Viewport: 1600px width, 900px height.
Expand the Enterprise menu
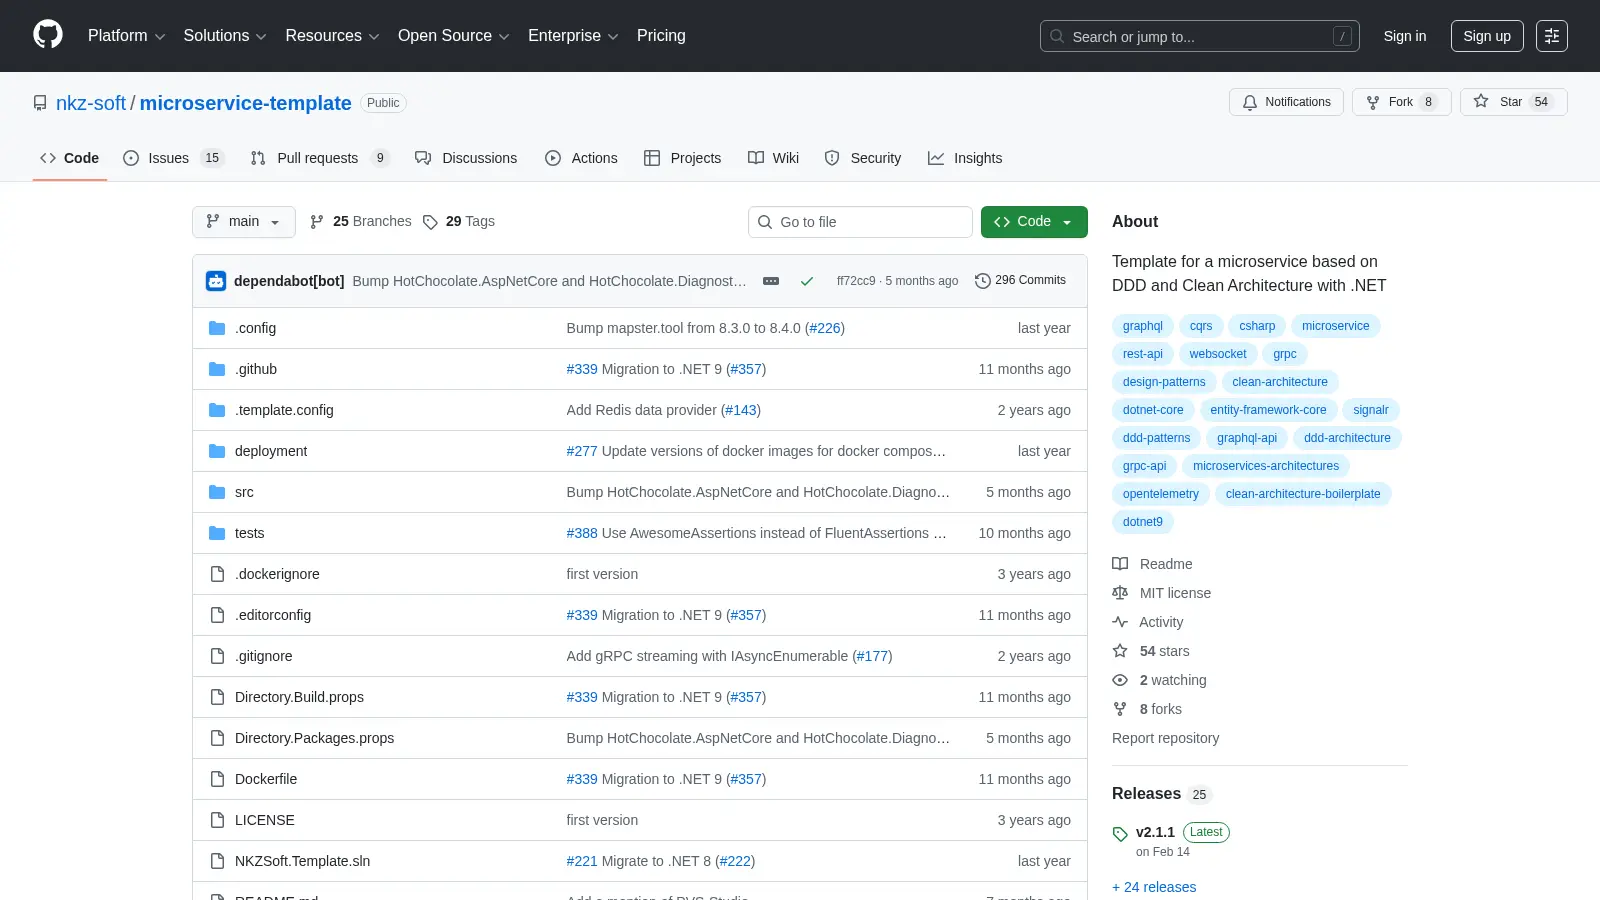point(573,36)
